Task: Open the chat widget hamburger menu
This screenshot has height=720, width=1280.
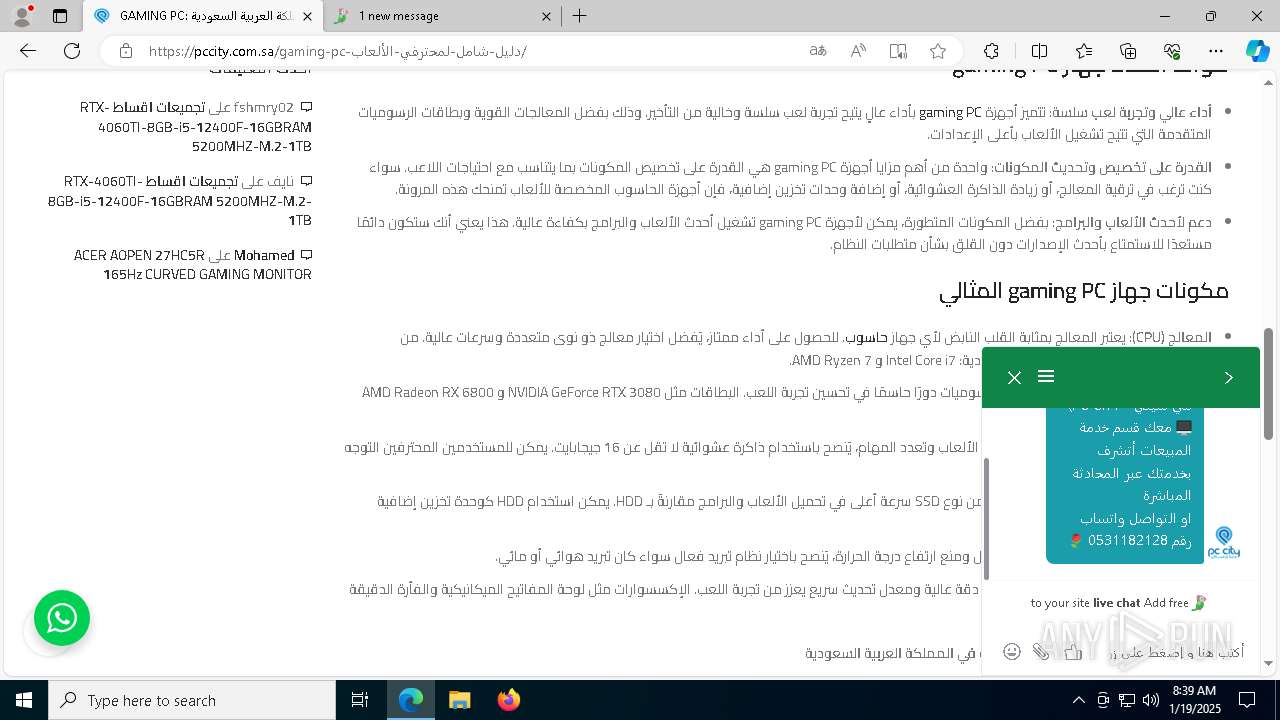Action: coord(1046,376)
